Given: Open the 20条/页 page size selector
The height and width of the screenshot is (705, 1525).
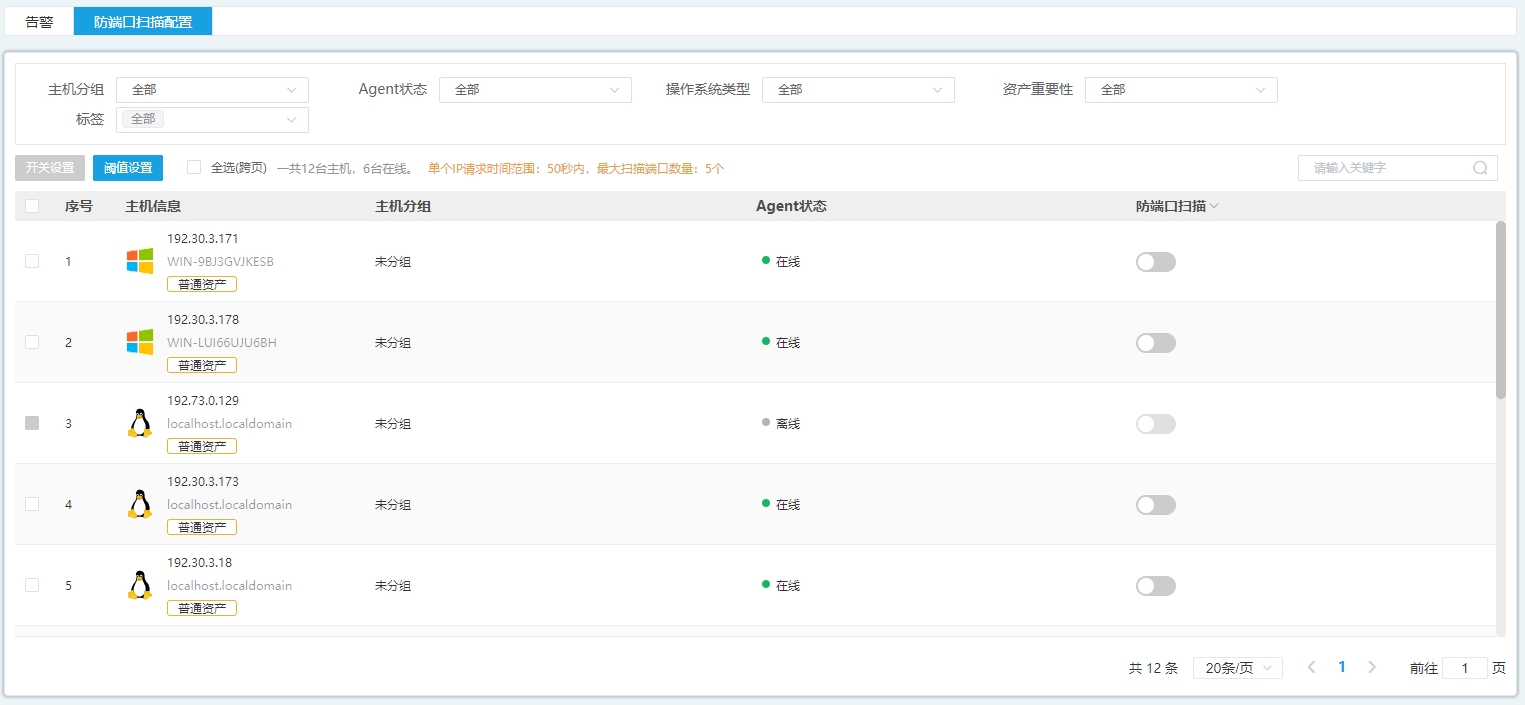Looking at the screenshot, I should point(1237,668).
